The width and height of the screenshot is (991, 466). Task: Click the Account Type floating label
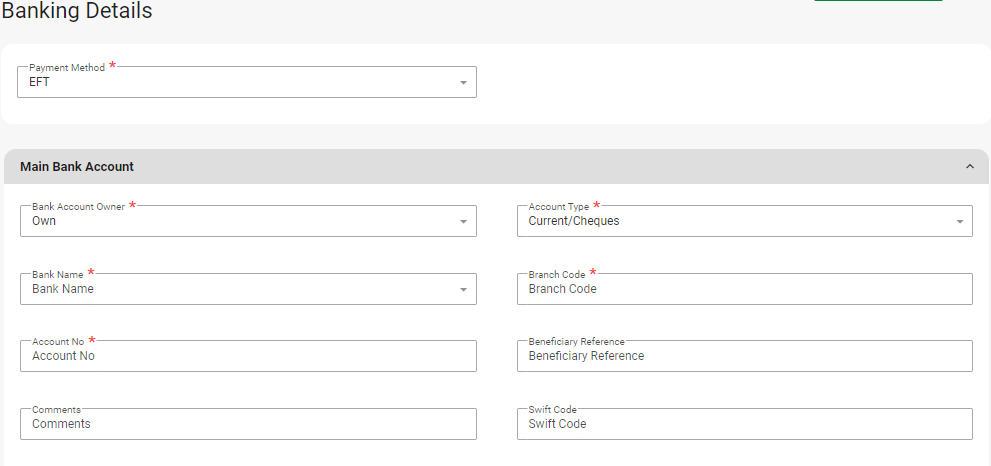pyautogui.click(x=557, y=207)
